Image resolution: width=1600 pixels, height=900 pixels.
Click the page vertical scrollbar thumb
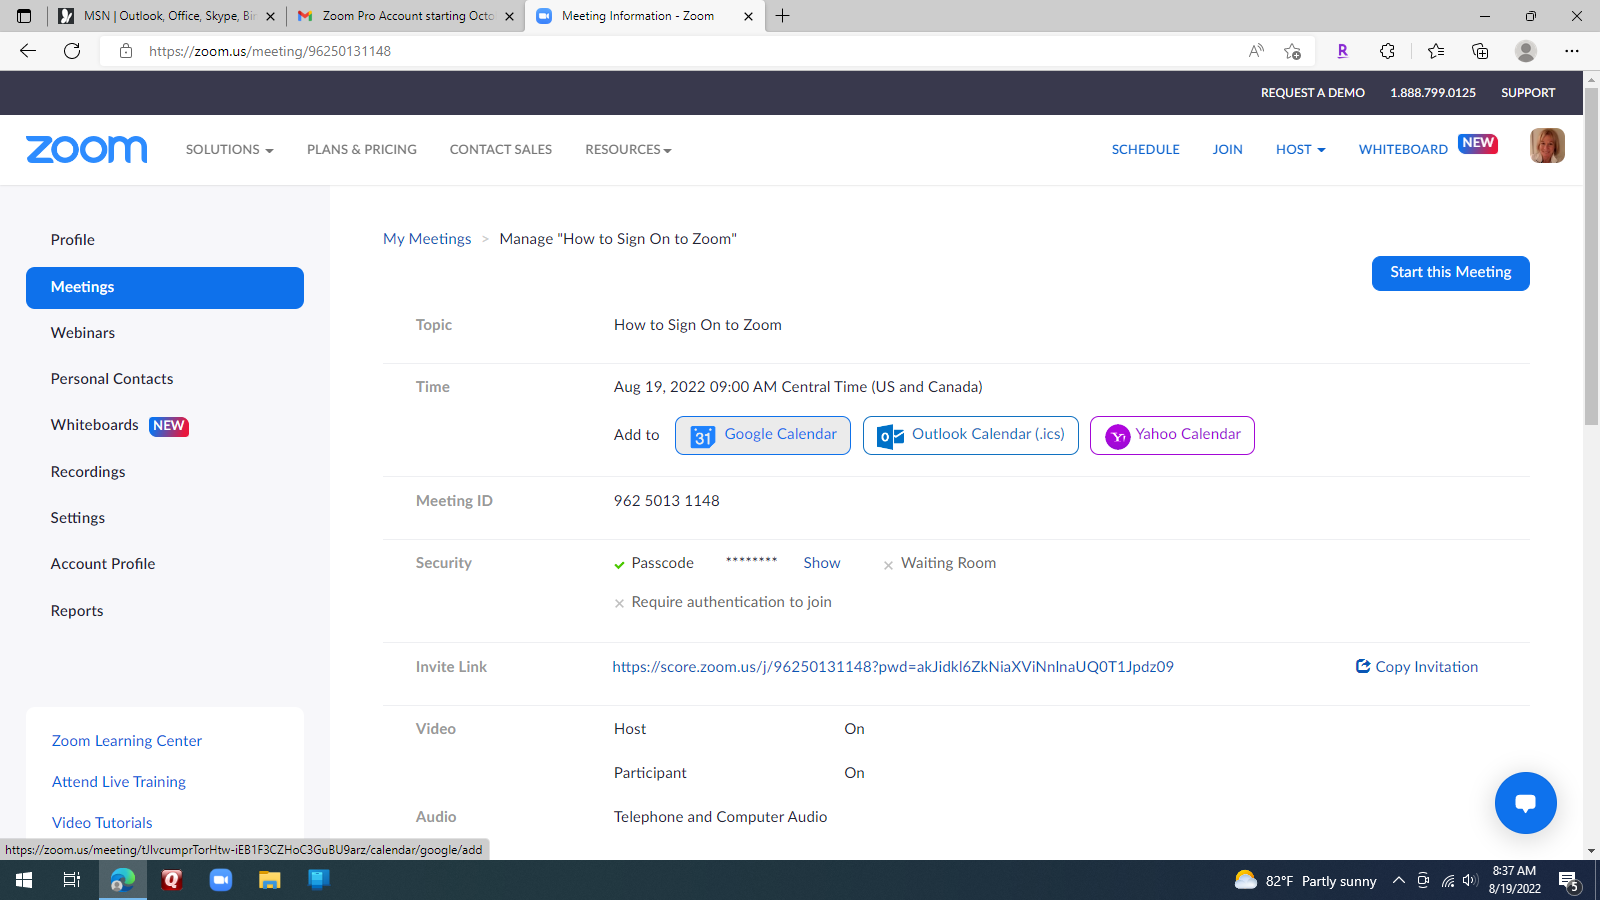[1592, 257]
